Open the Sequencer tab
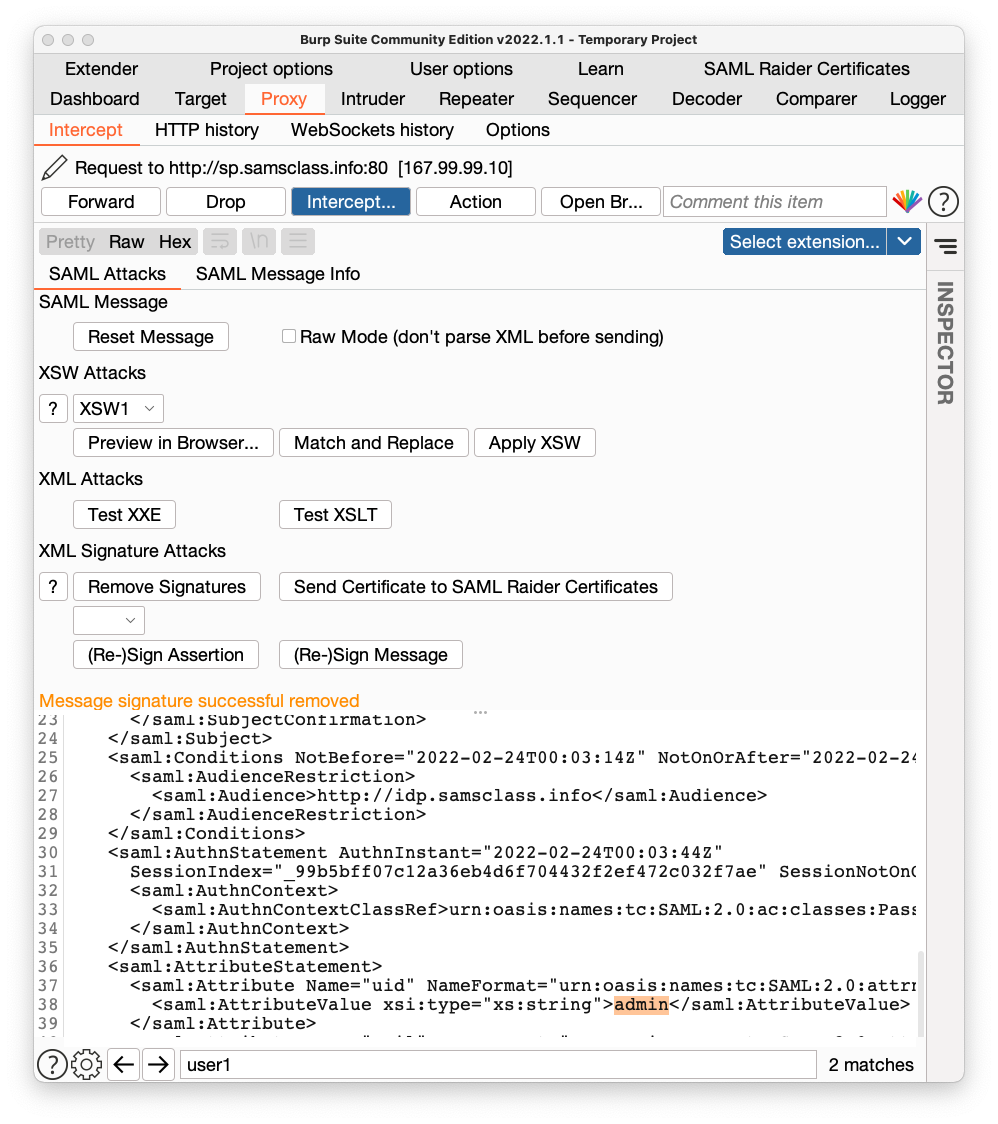 [x=592, y=99]
